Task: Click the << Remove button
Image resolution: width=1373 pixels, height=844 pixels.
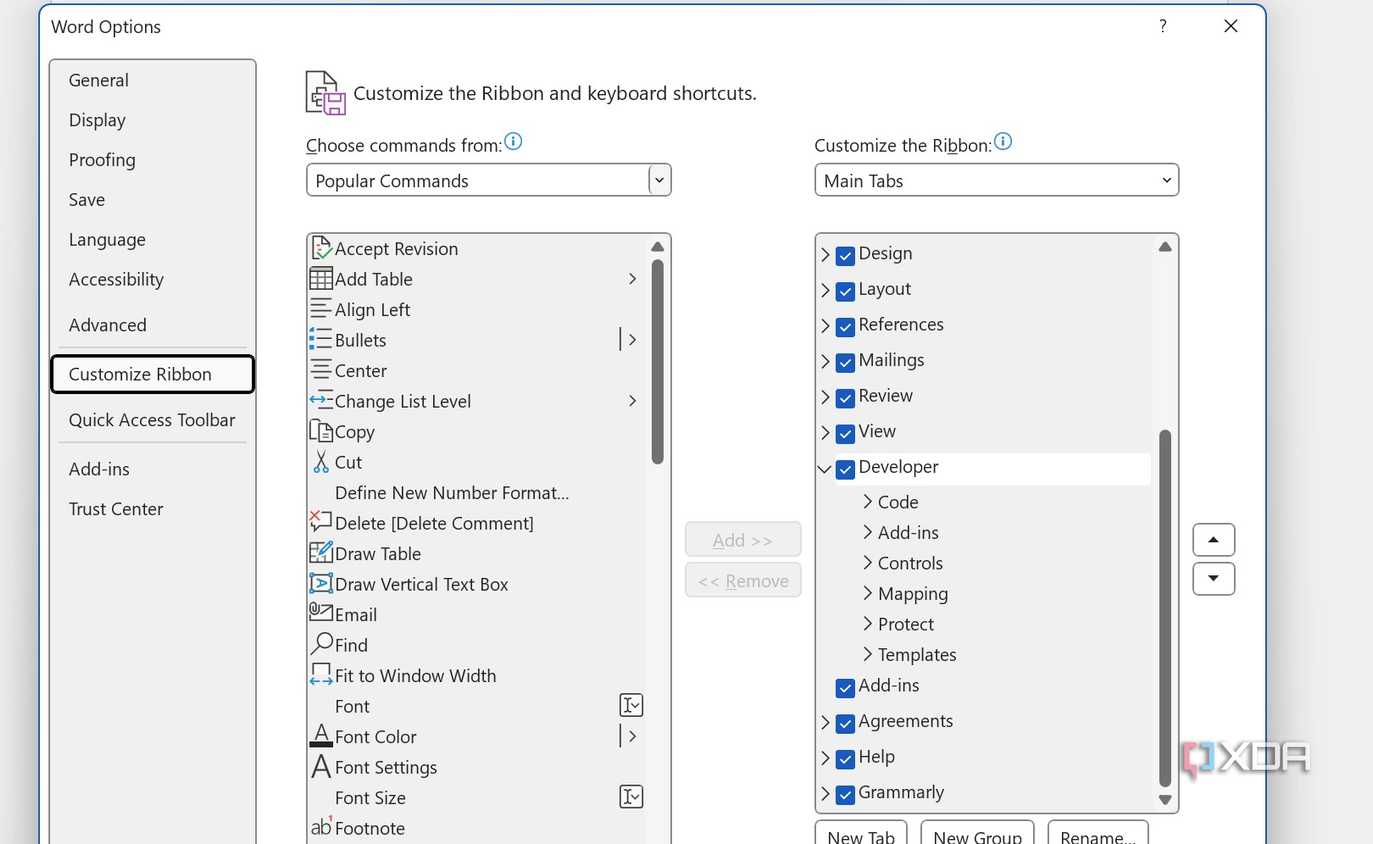Action: pyautogui.click(x=743, y=580)
